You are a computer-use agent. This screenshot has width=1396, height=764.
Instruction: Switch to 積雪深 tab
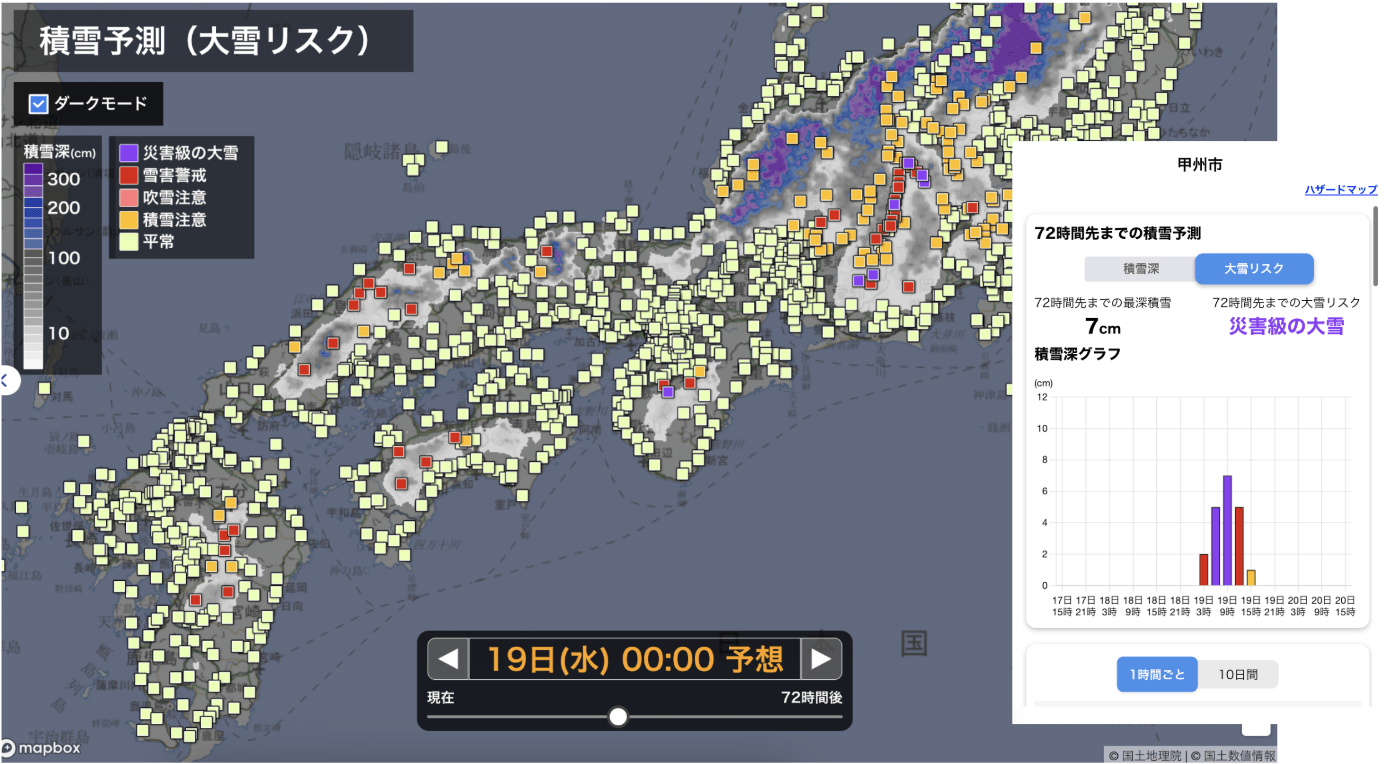pyautogui.click(x=1140, y=269)
